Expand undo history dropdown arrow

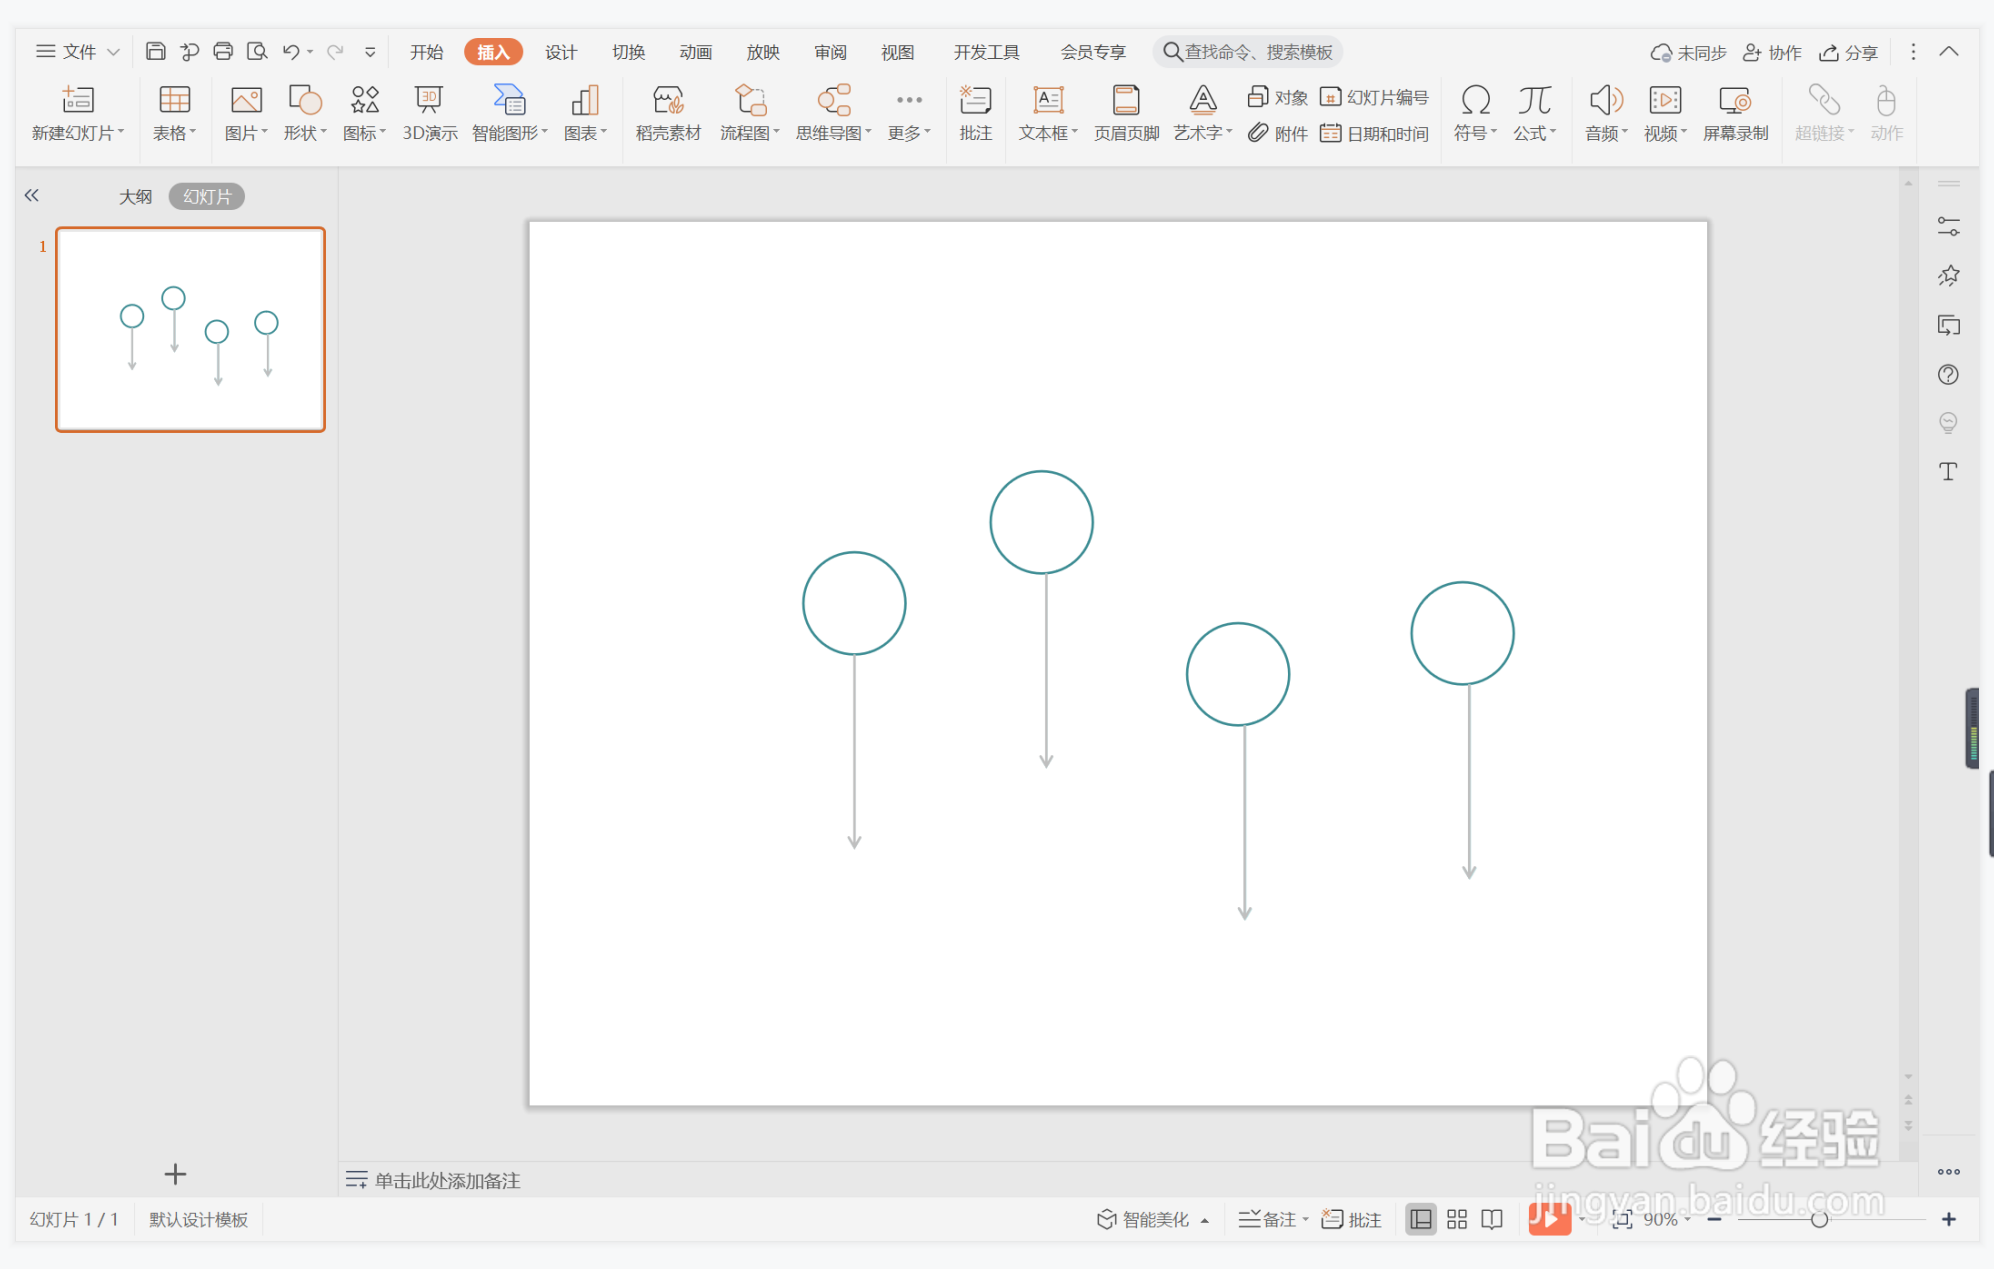pos(310,52)
